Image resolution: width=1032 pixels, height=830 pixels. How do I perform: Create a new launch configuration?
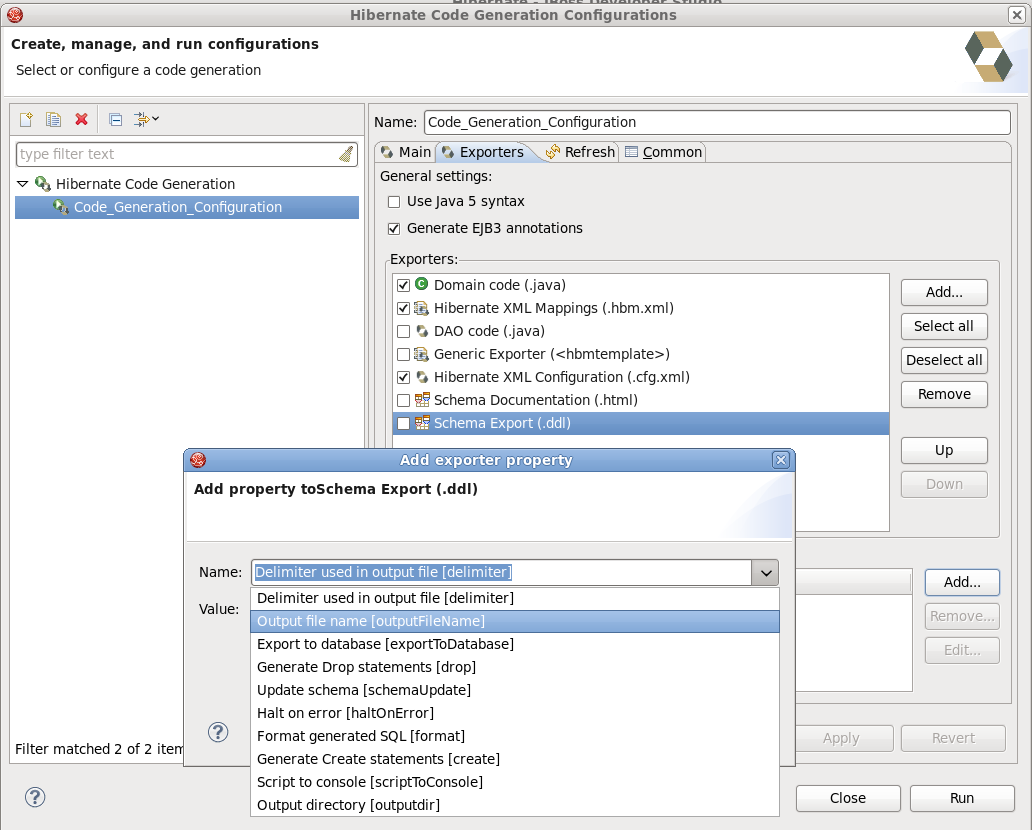25,119
